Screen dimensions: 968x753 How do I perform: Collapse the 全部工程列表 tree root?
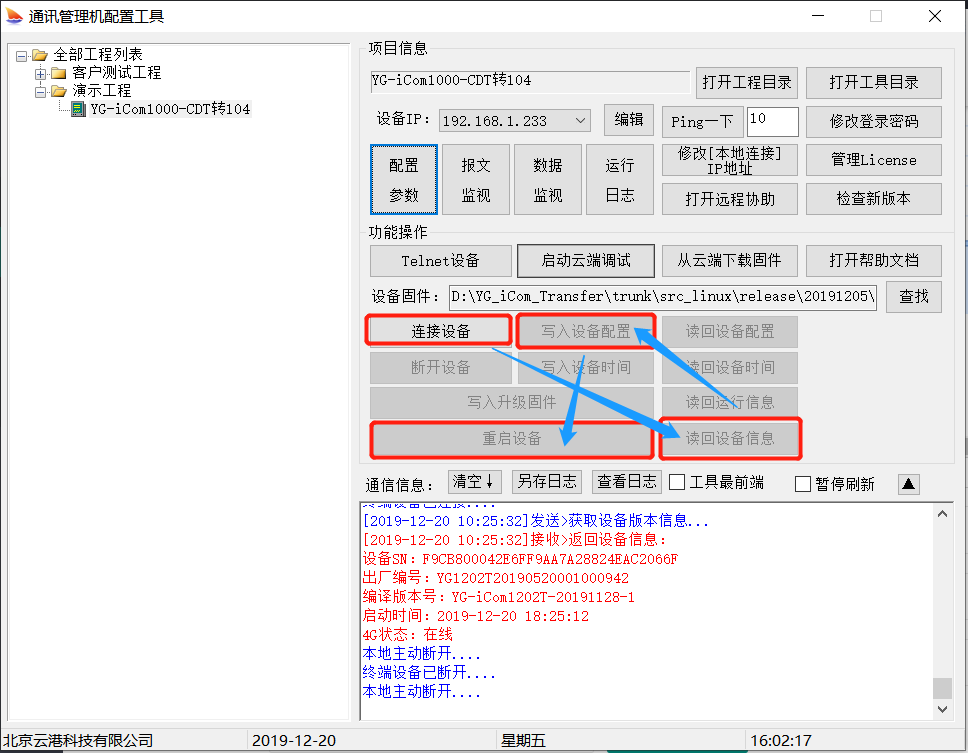pos(22,56)
